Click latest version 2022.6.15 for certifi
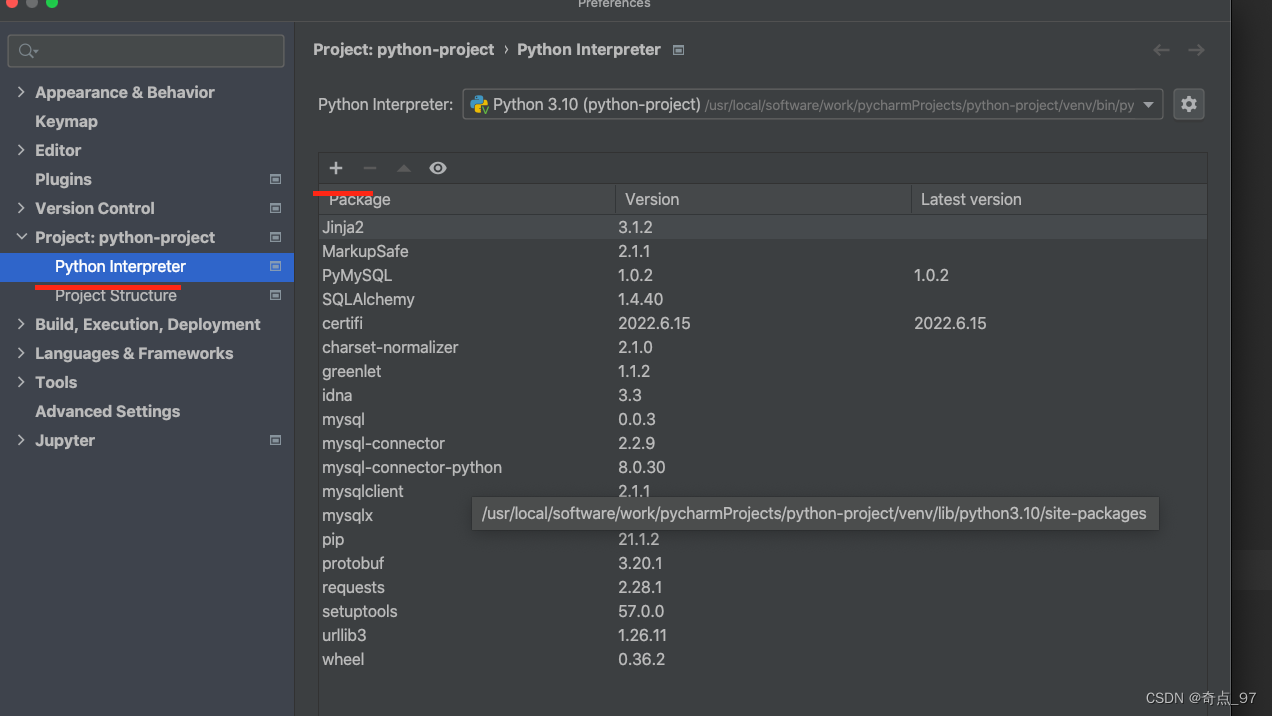 pos(950,323)
